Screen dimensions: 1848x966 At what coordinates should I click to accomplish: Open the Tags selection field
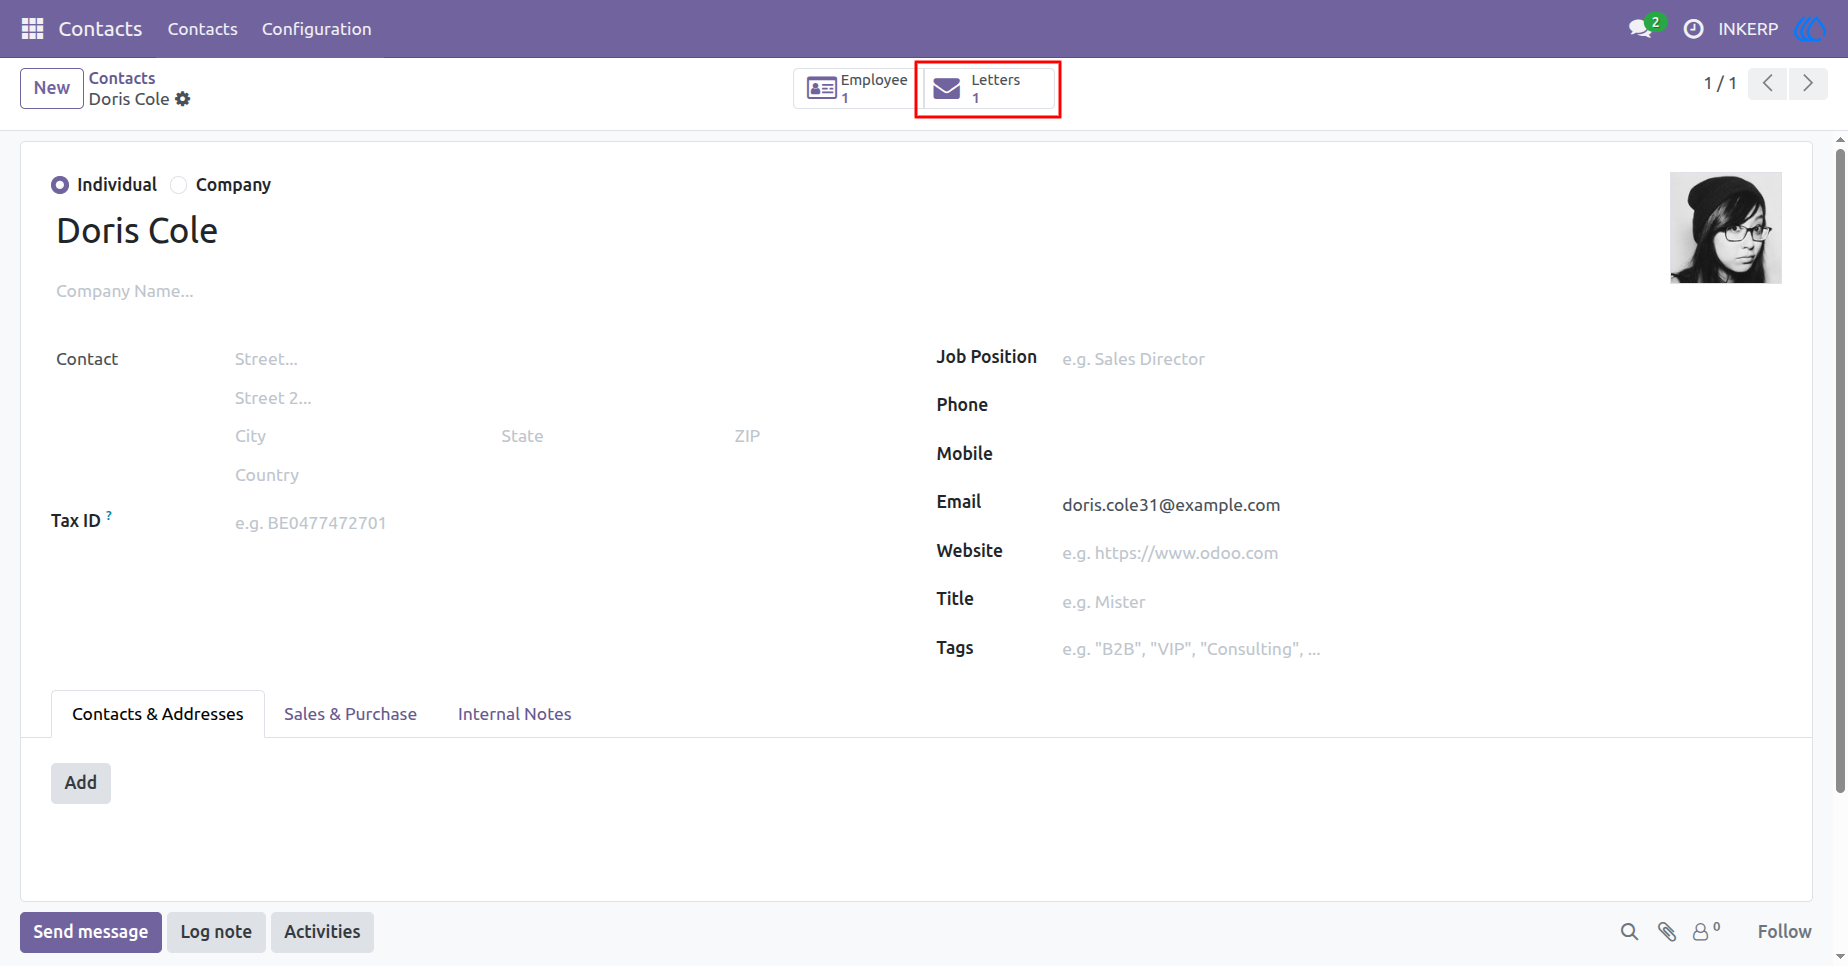[1420, 649]
